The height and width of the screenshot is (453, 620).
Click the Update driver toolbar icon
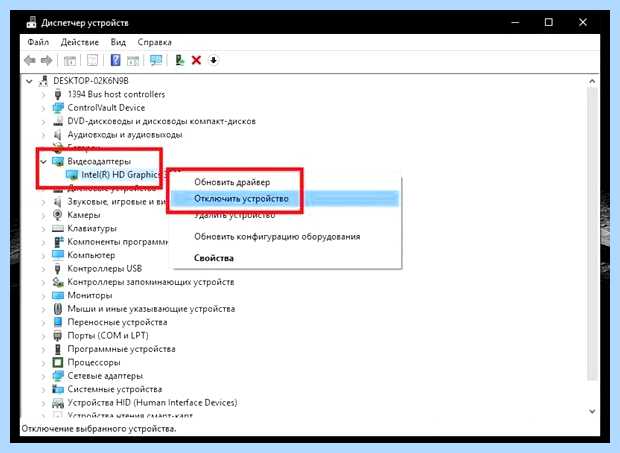[x=180, y=60]
